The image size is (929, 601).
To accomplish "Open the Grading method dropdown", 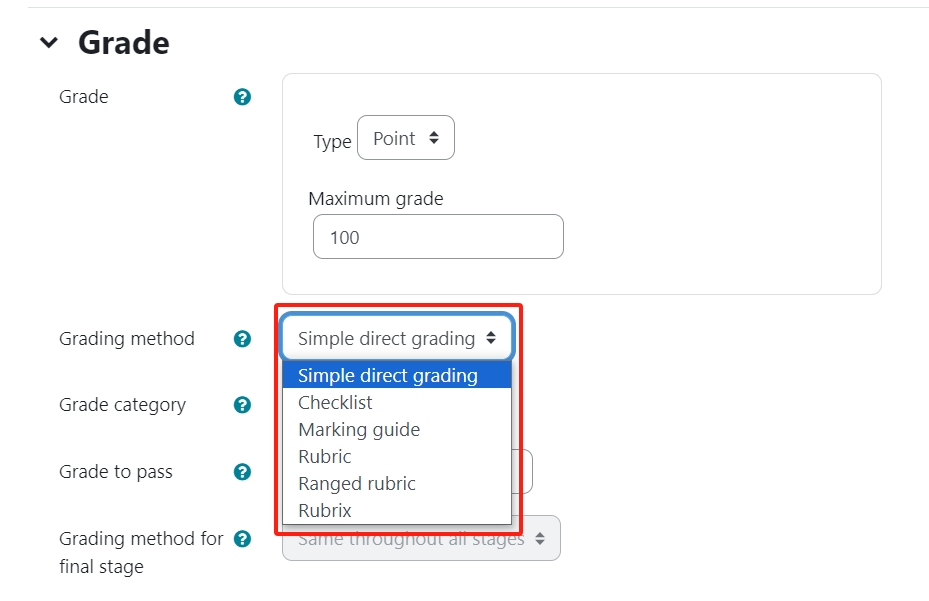I will pyautogui.click(x=397, y=338).
